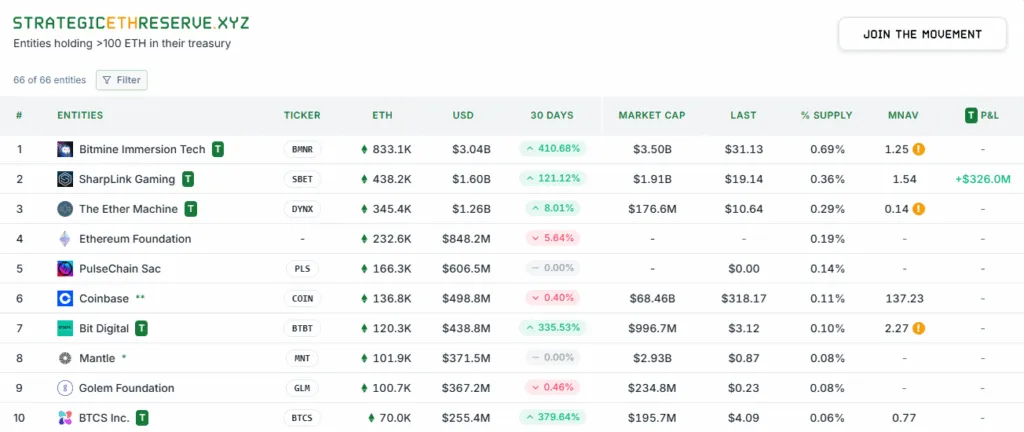
Task: Sort by the MNAV column header
Action: click(903, 116)
